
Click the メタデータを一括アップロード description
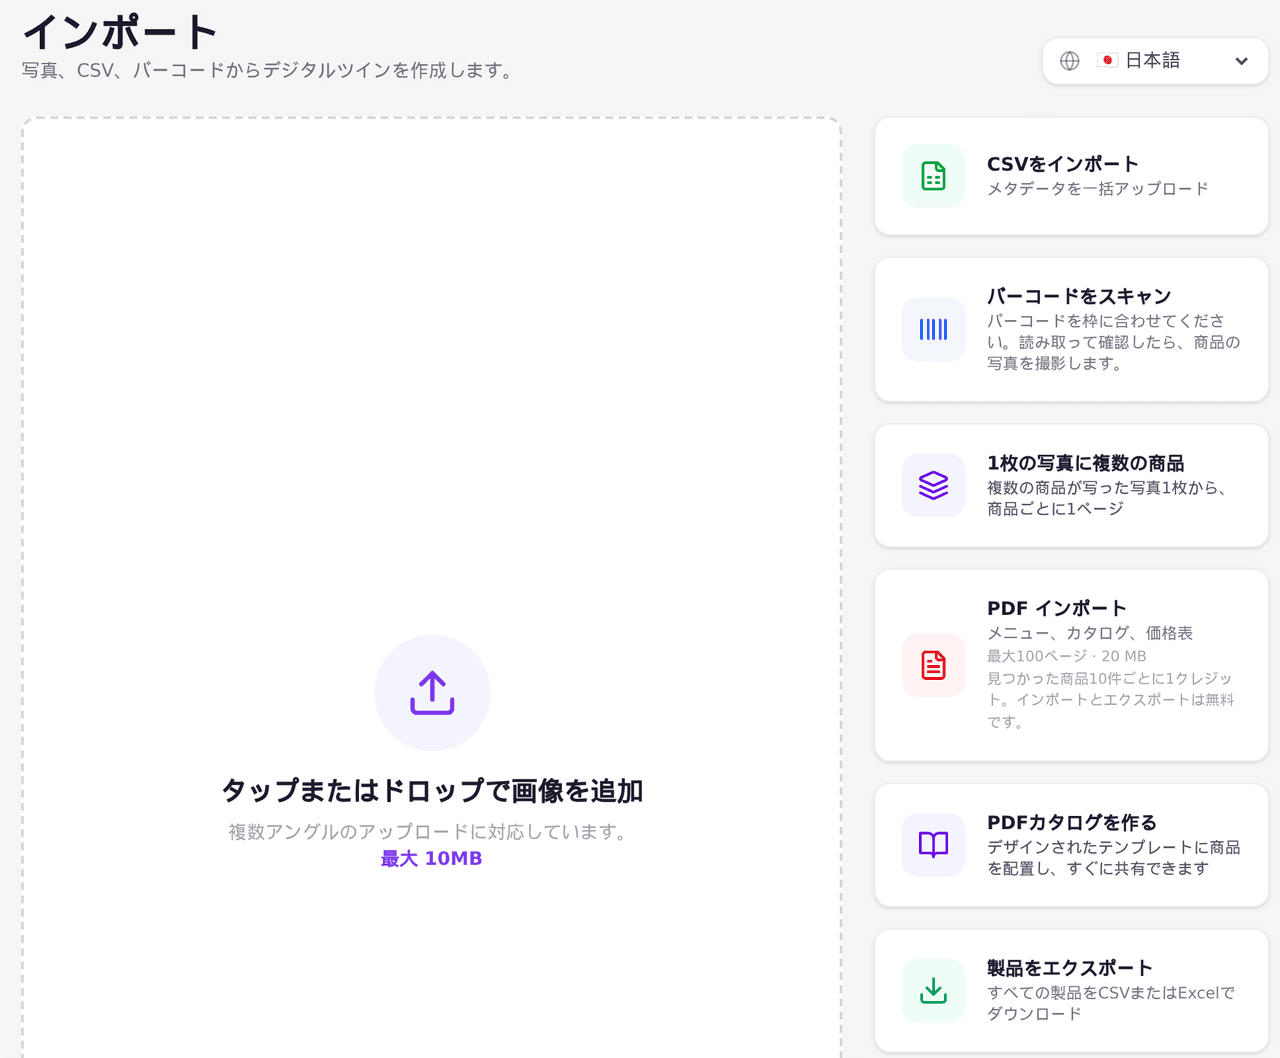[1098, 189]
